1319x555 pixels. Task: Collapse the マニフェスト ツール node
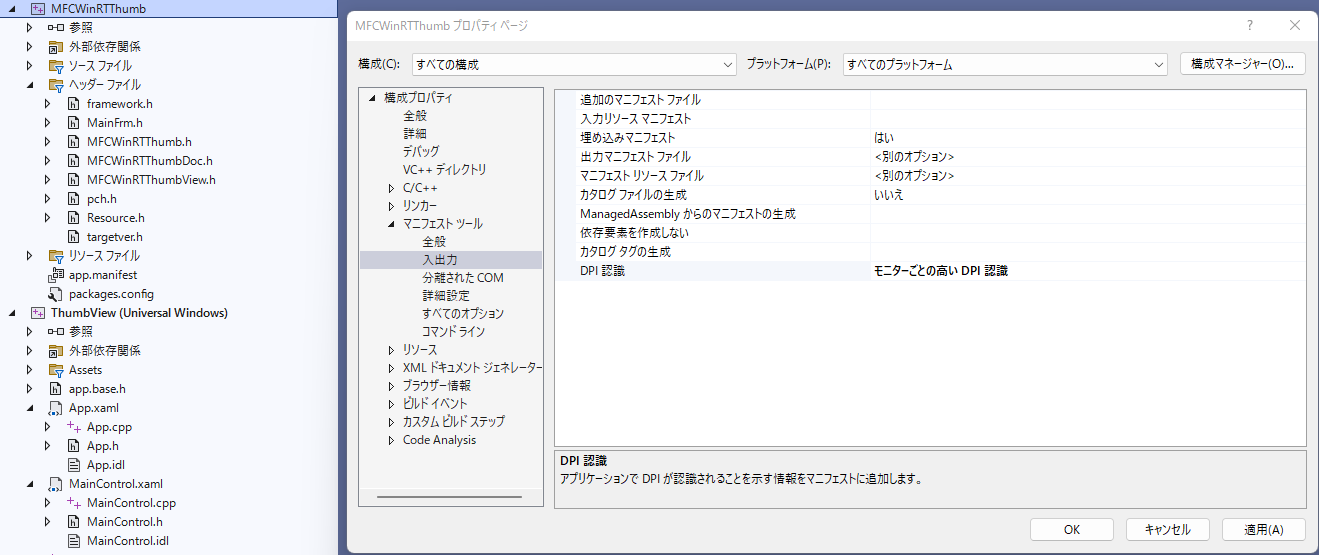click(x=391, y=224)
